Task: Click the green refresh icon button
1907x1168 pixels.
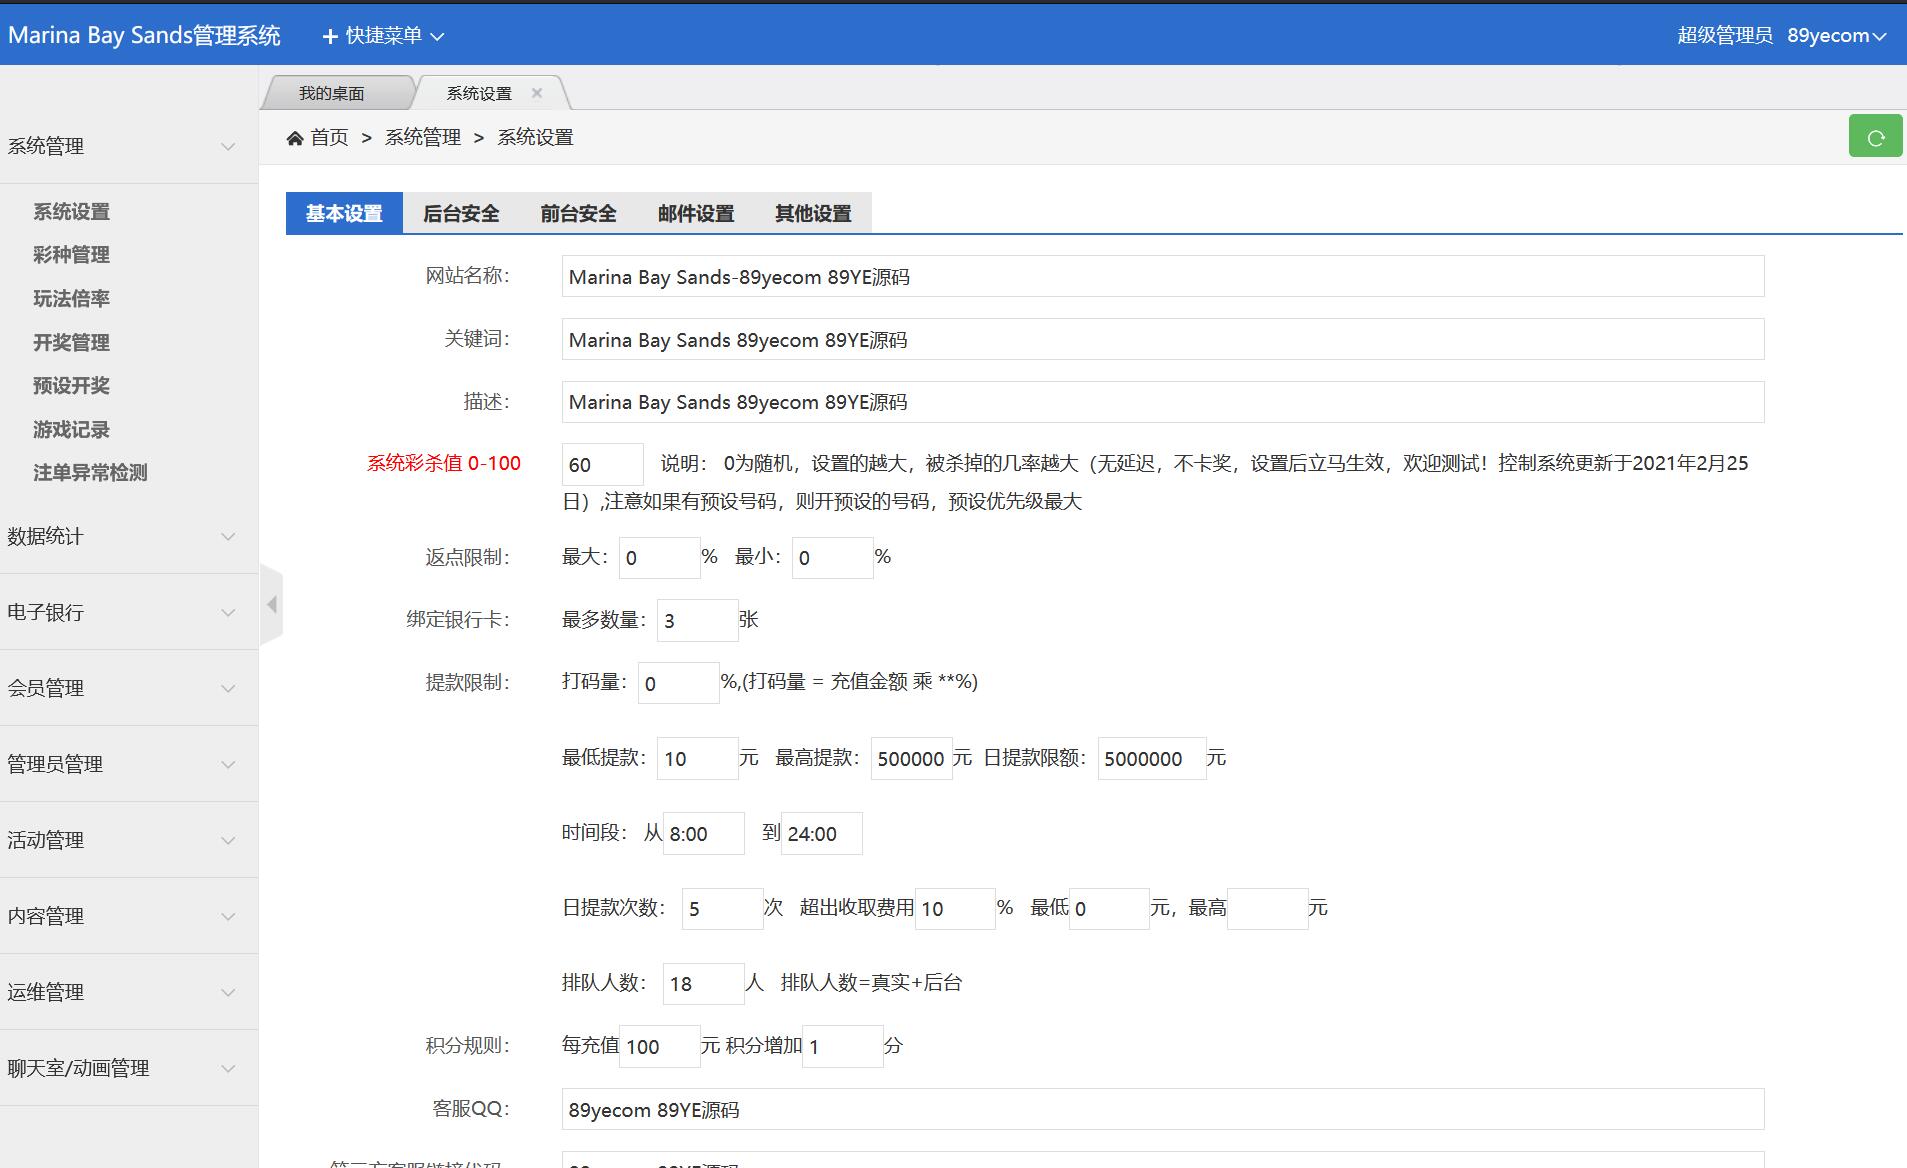Action: click(x=1875, y=137)
